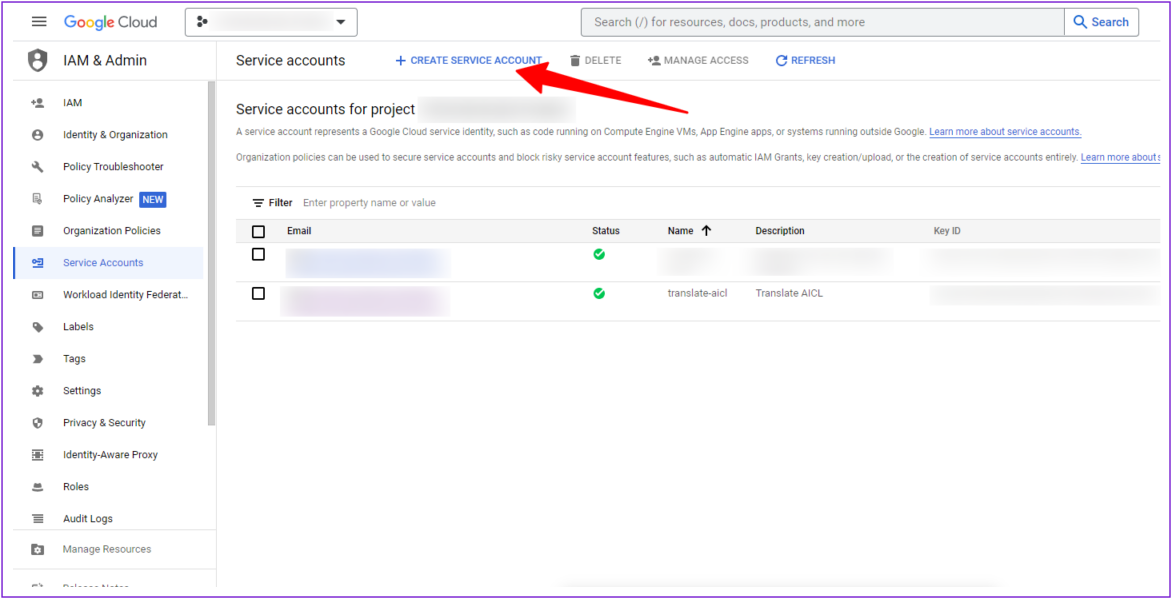Open Workload Identity Federation

pyautogui.click(x=125, y=295)
